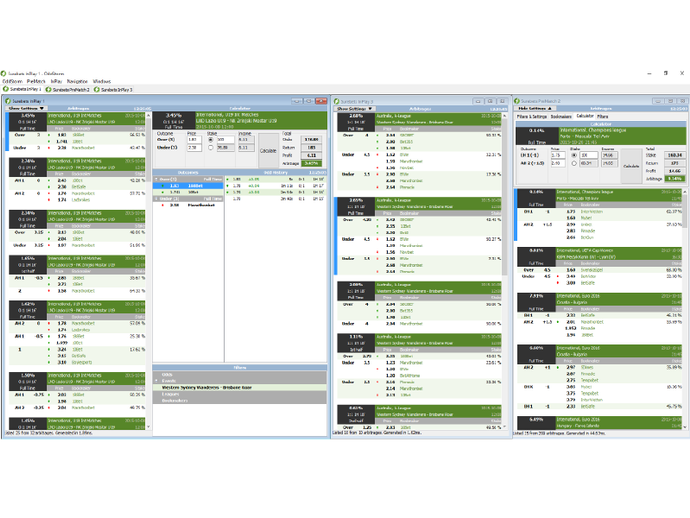Viewport: 690px width, 518px height.
Task: Open the InPlay menu
Action: pyautogui.click(x=56, y=81)
